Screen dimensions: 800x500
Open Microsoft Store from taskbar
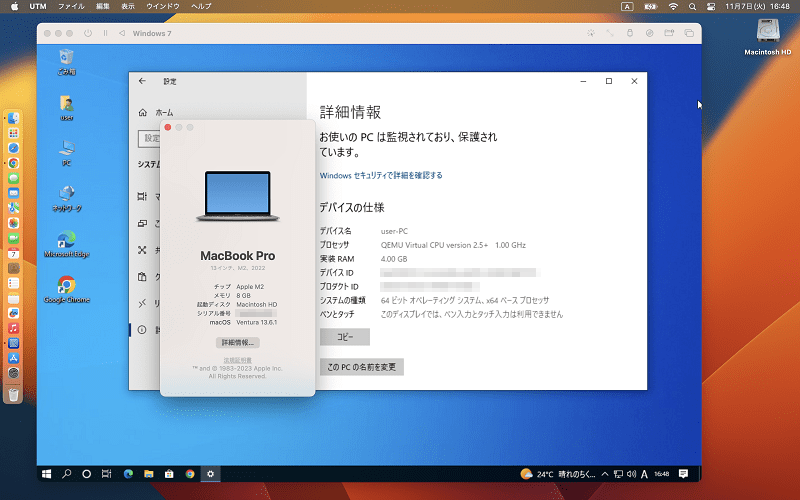(169, 474)
